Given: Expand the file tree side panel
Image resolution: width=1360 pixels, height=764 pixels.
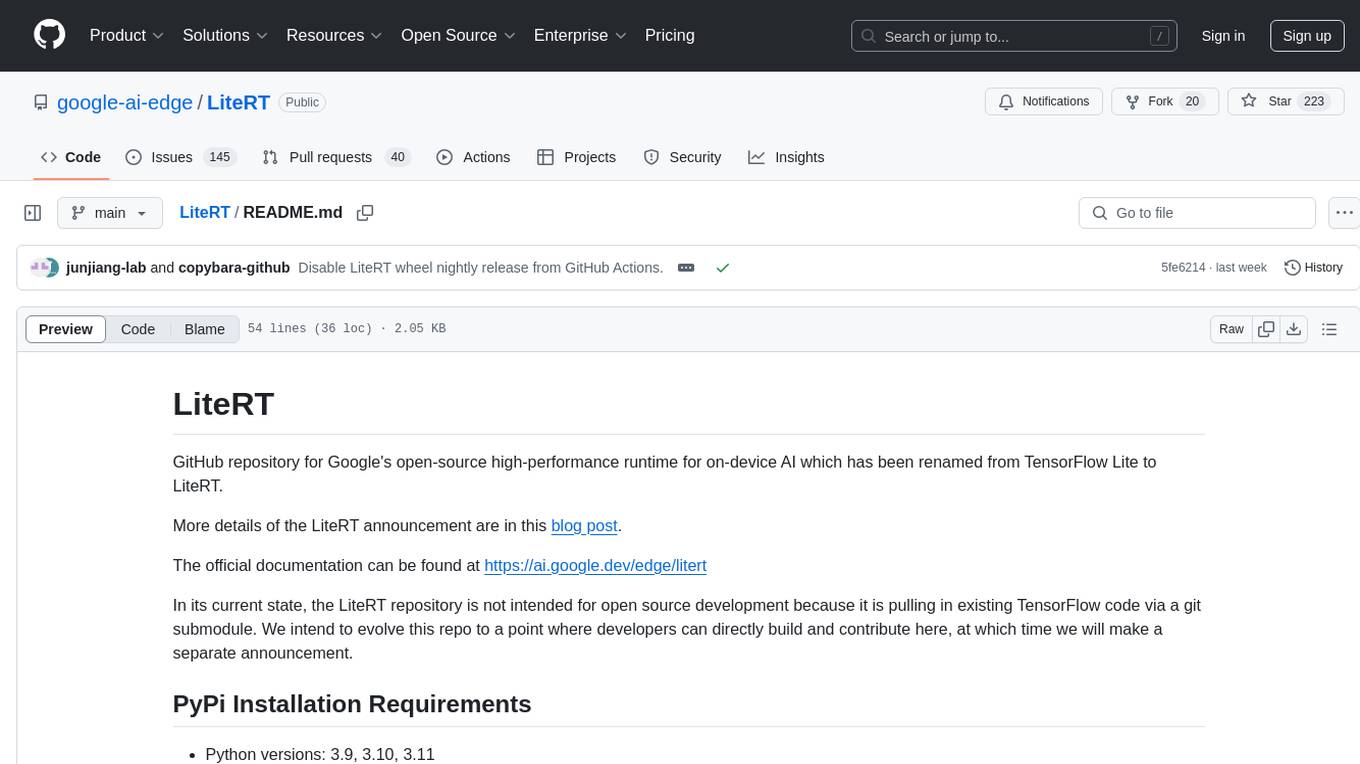Looking at the screenshot, I should pos(33,213).
